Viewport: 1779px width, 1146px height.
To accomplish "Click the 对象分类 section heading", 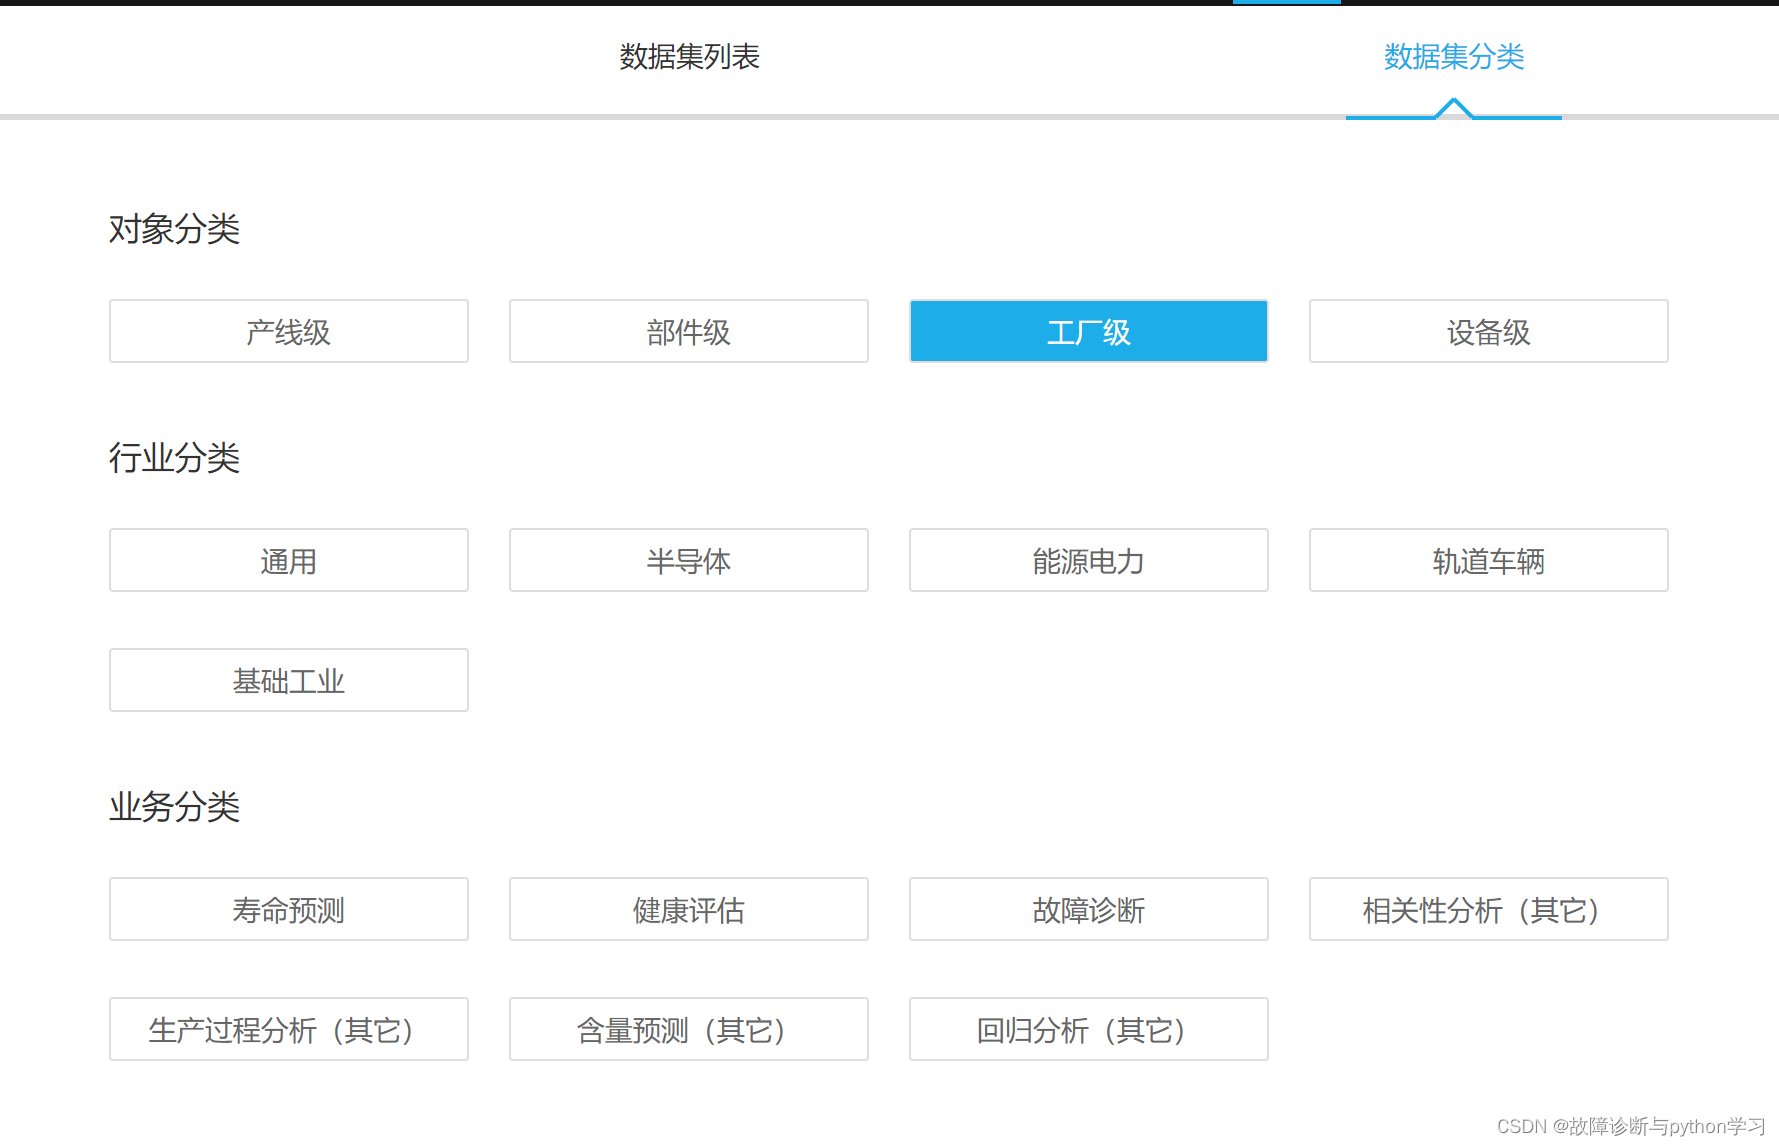I will coord(174,229).
